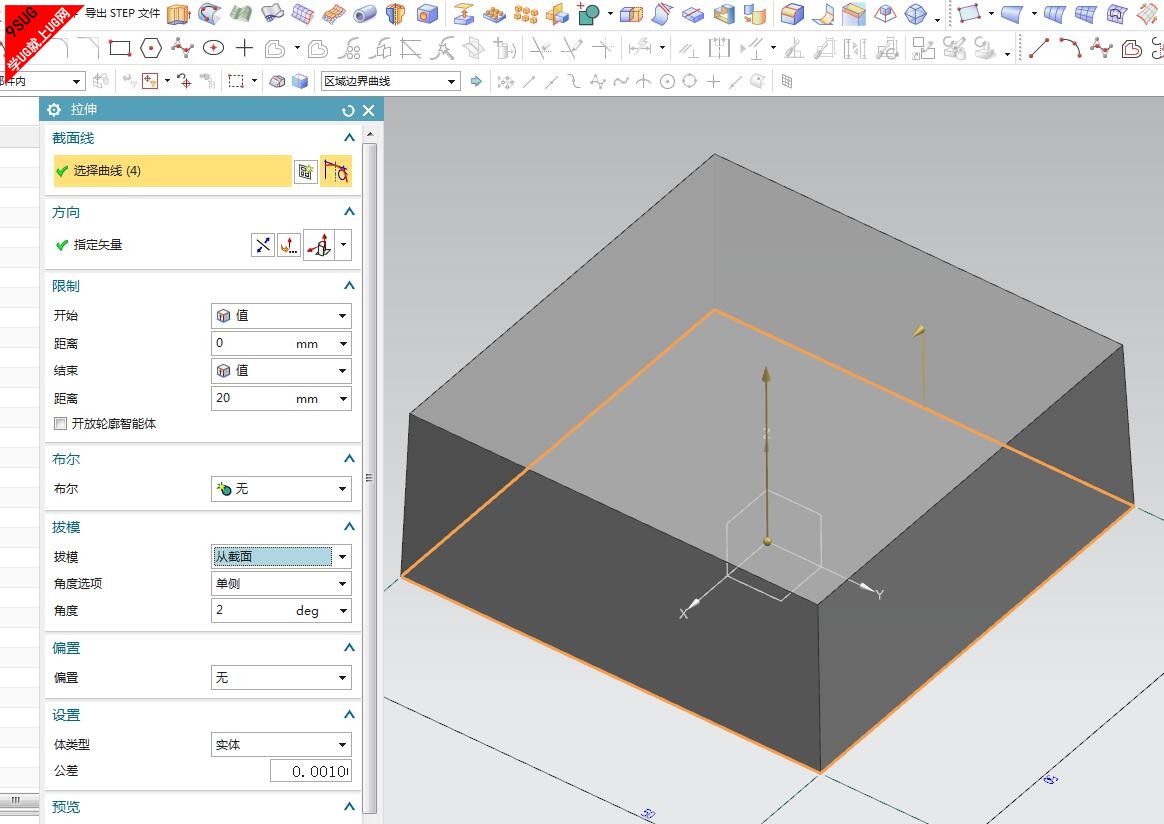Open the vector dialog icon in 方向
Image resolution: width=1164 pixels, height=824 pixels.
289,245
